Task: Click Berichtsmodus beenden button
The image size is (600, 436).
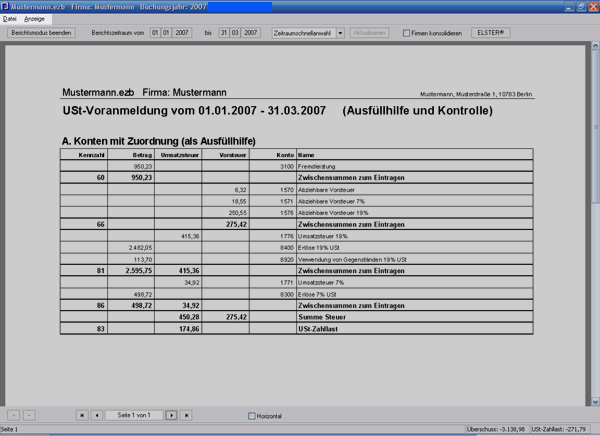Action: coord(41,33)
